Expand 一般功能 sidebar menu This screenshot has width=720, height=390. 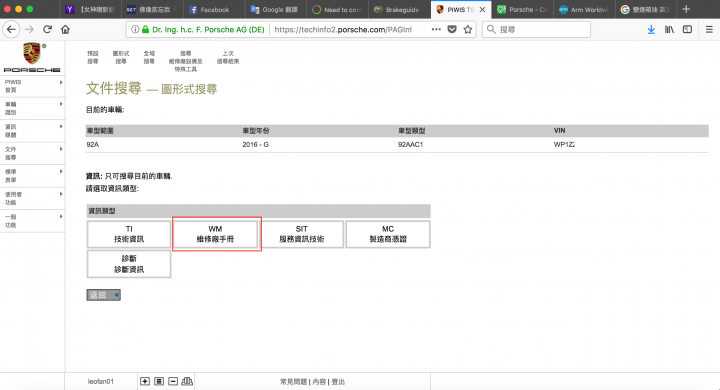(32, 221)
